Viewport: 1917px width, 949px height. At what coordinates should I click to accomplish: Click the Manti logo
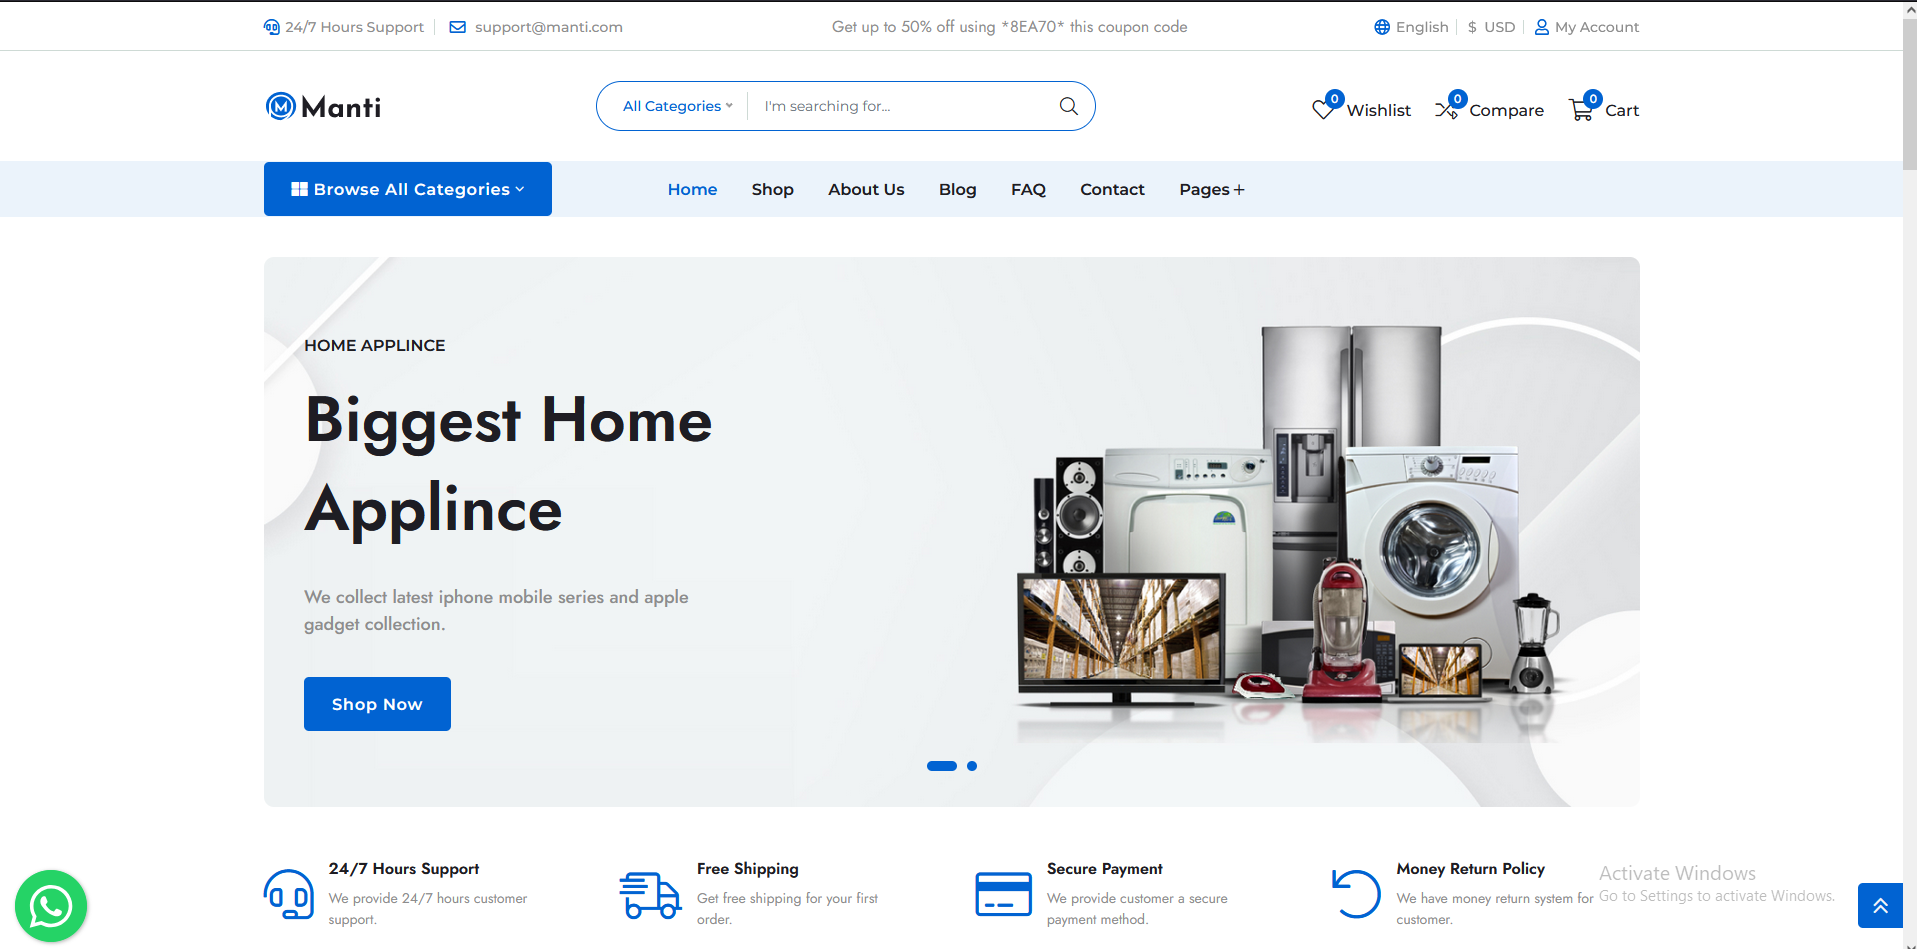323,106
